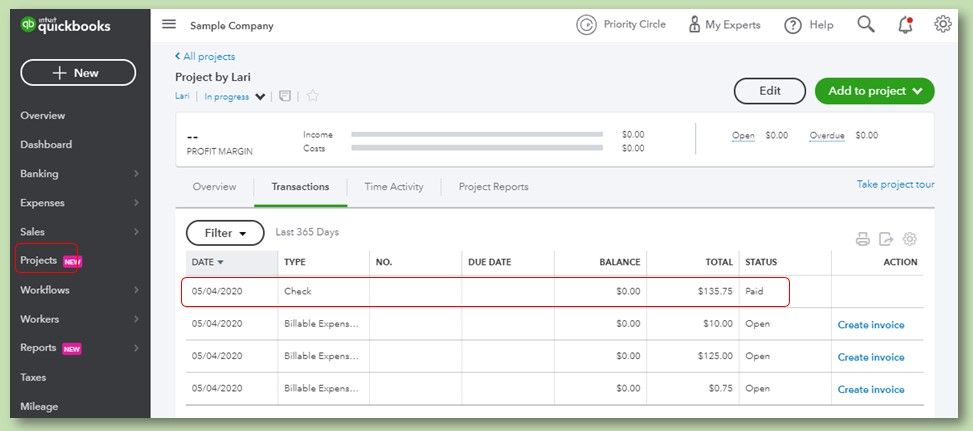This screenshot has height=431, width=973.
Task: Open the Project Reports tab
Action: click(x=493, y=187)
